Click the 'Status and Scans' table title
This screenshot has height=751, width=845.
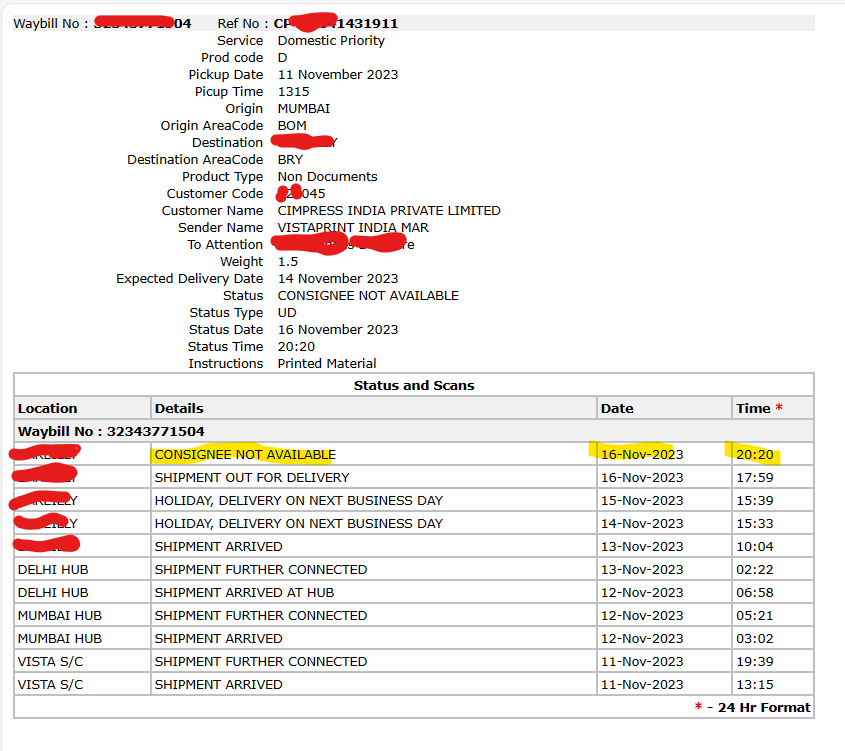(x=414, y=386)
